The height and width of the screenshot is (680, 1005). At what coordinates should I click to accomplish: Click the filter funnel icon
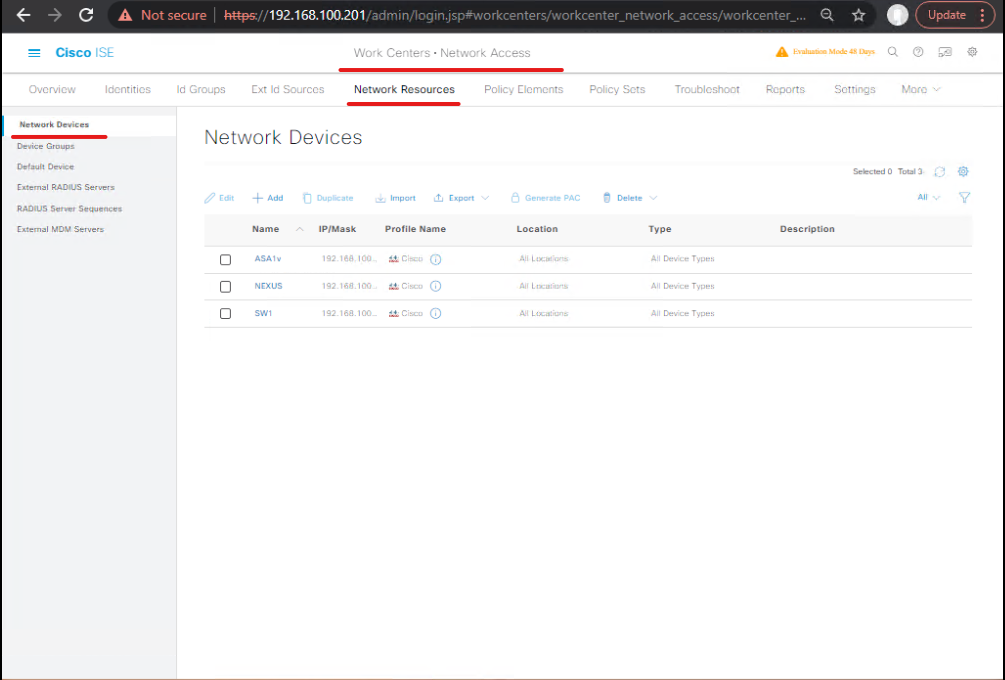[x=965, y=197]
